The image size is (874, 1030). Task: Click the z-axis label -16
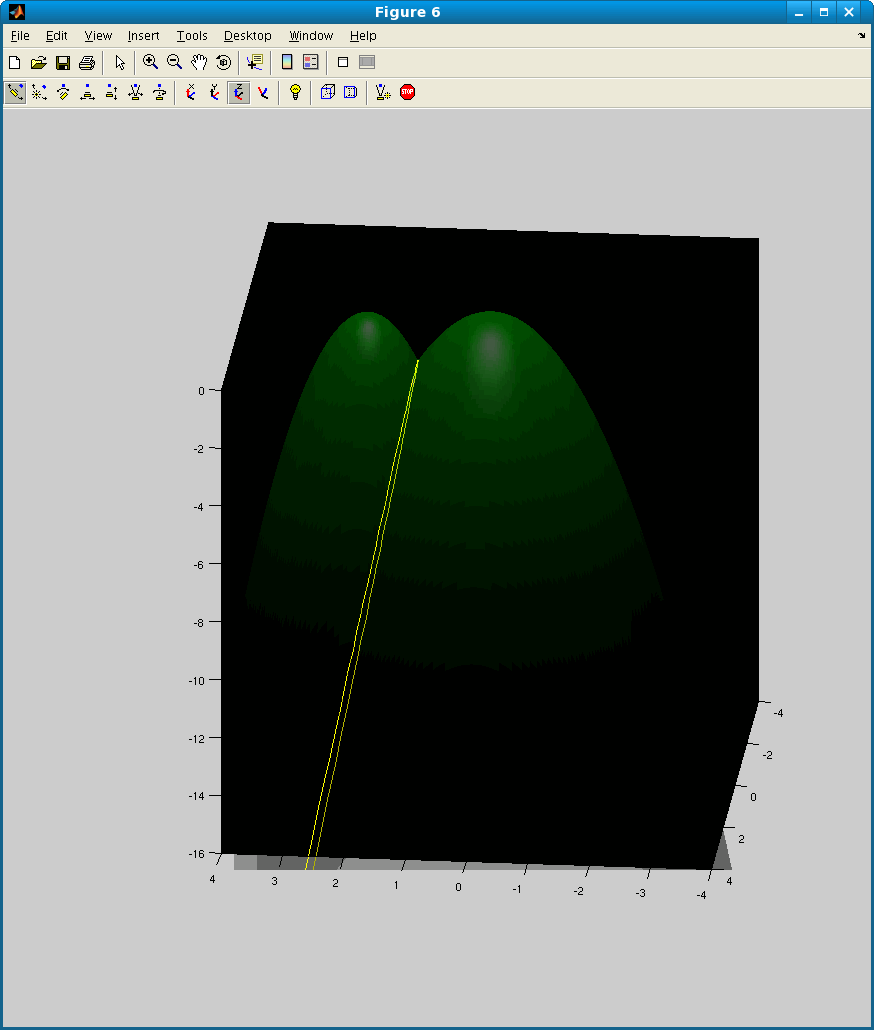[x=196, y=854]
